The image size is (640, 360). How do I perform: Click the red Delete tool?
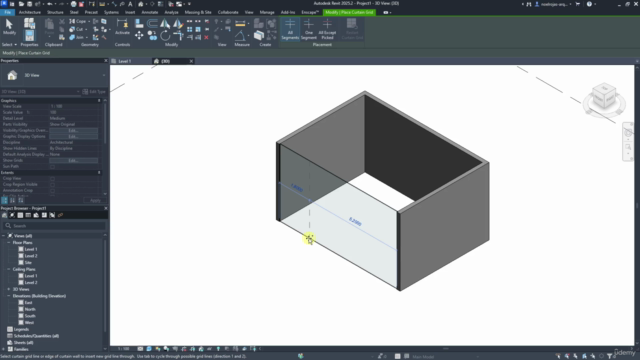[x=207, y=37]
